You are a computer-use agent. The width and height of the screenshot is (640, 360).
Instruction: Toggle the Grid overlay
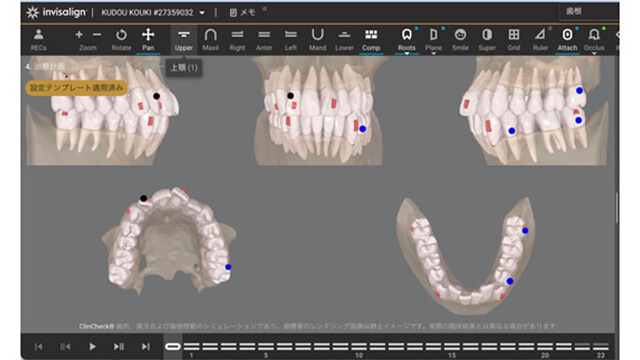pos(513,40)
